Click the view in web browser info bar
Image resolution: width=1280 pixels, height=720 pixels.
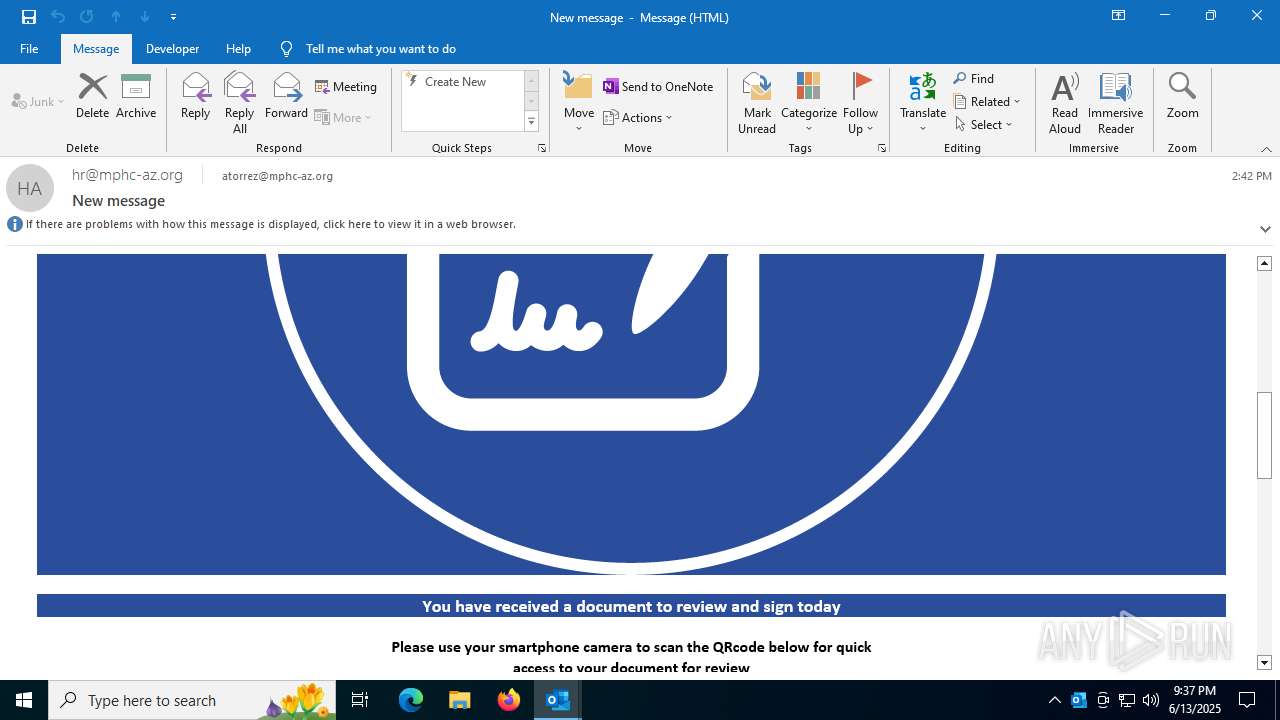point(270,224)
